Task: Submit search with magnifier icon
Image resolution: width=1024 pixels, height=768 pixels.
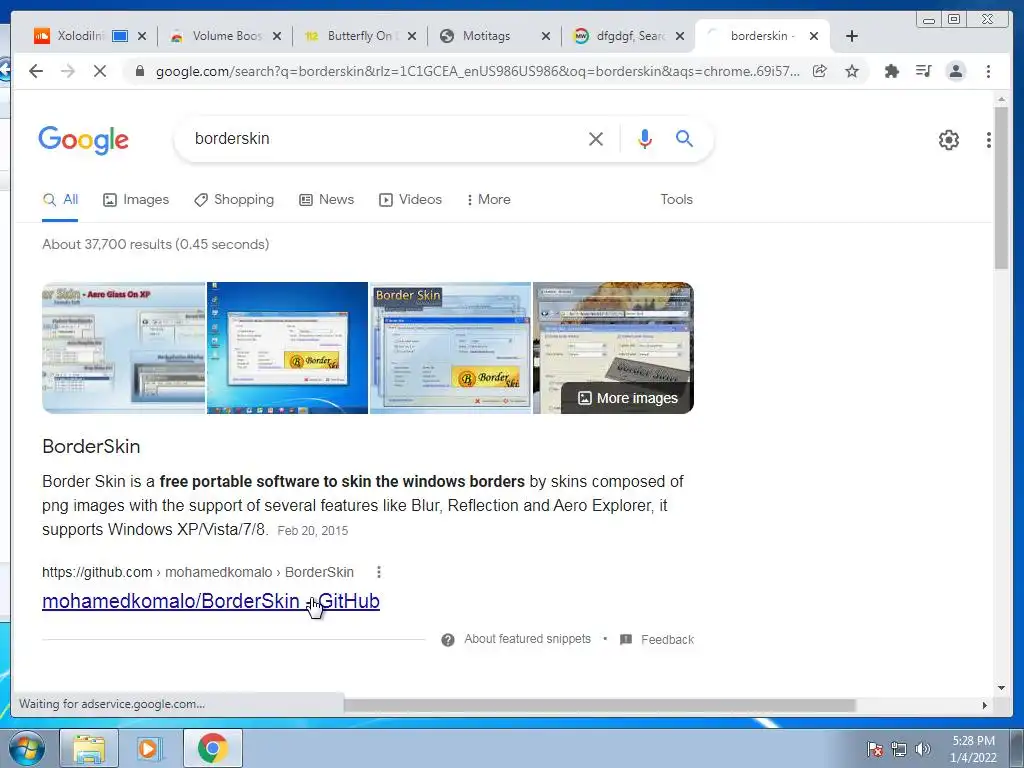Action: (684, 138)
